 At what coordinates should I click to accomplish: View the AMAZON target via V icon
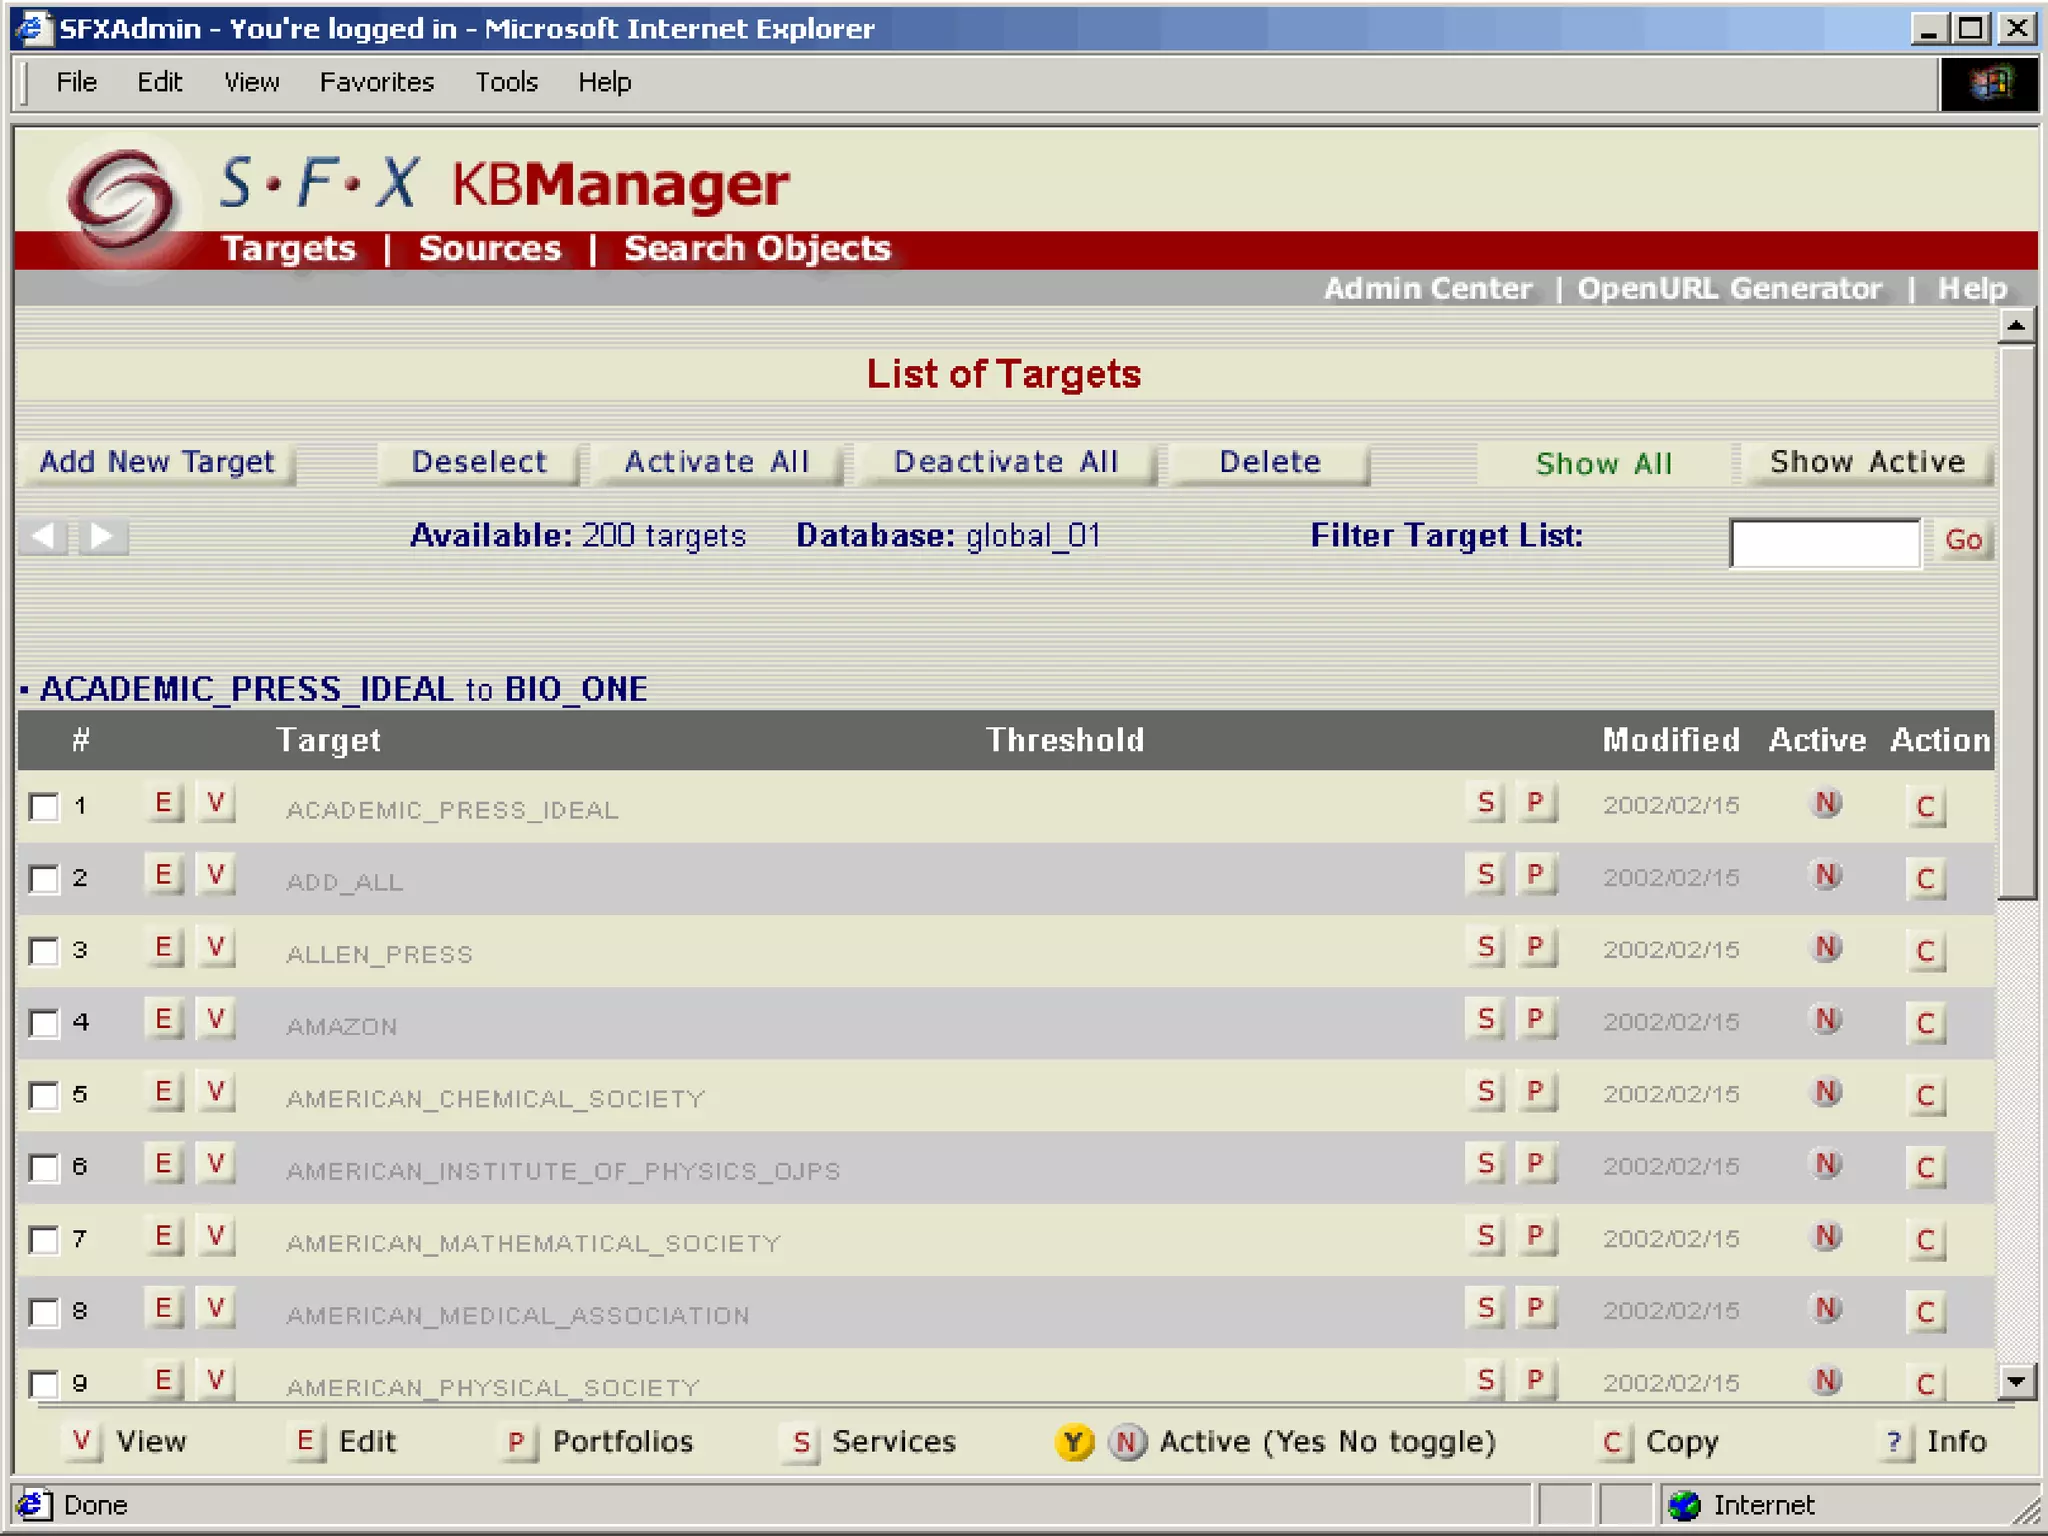coord(215,1020)
